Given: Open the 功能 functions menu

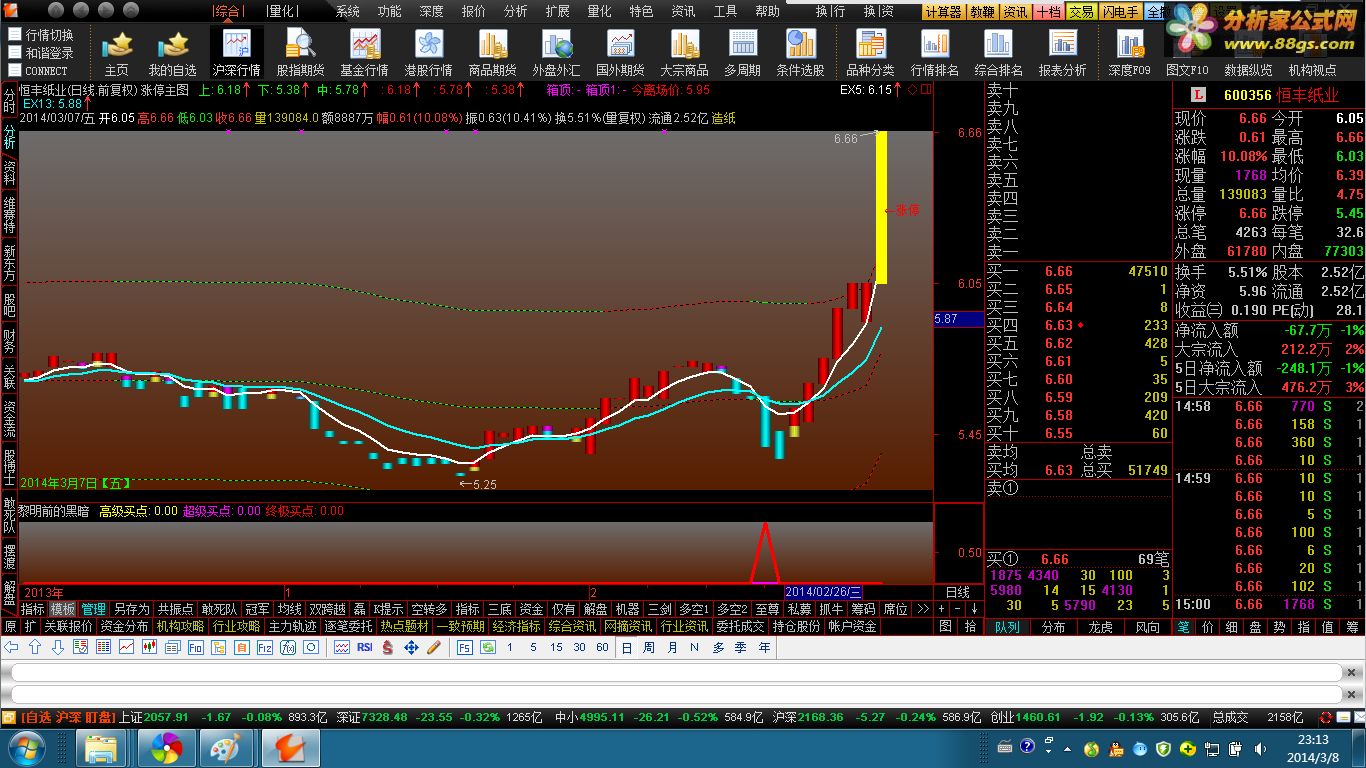Looking at the screenshot, I should (390, 11).
